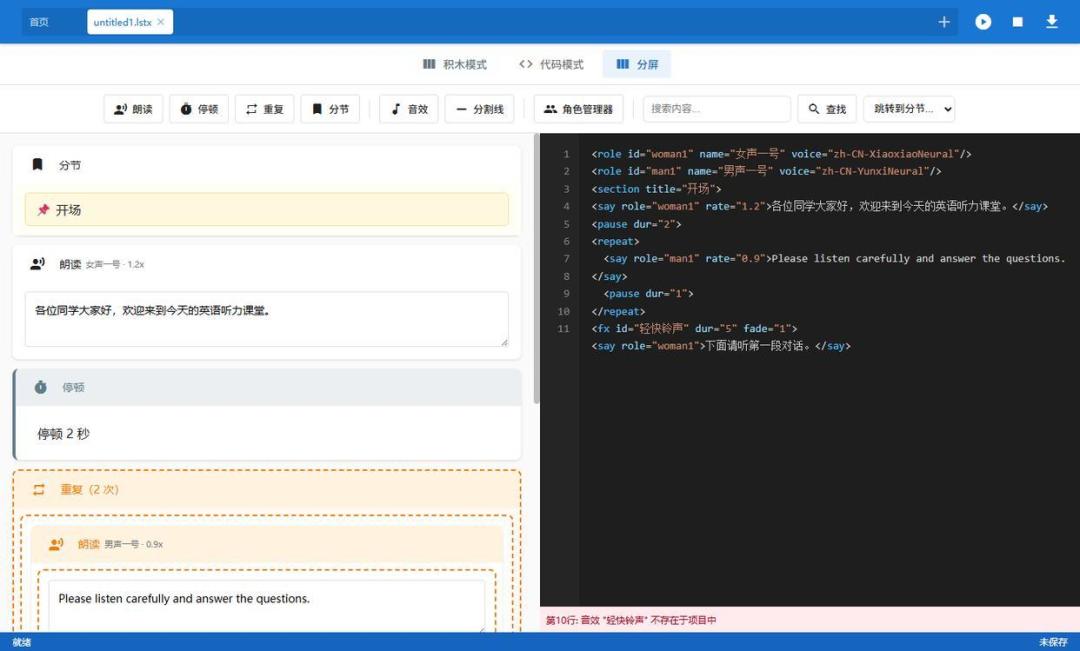The height and width of the screenshot is (651, 1080).
Task: Click the 未保存 unsaved status indicator
Action: [1053, 642]
